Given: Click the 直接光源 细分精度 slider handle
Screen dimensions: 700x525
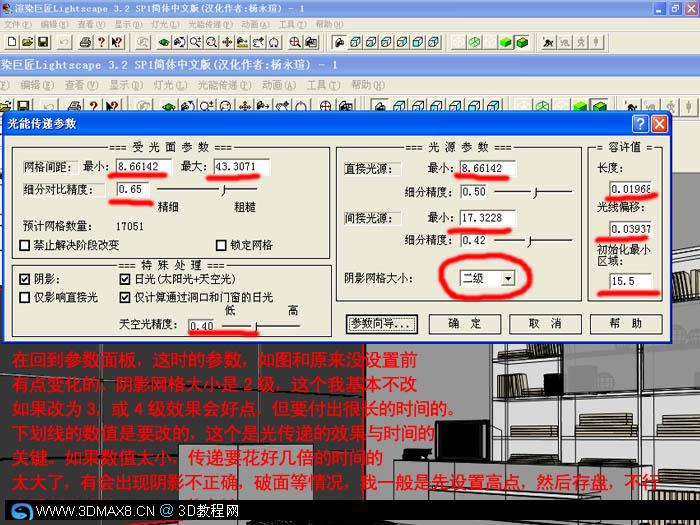Looking at the screenshot, I should click(535, 192).
